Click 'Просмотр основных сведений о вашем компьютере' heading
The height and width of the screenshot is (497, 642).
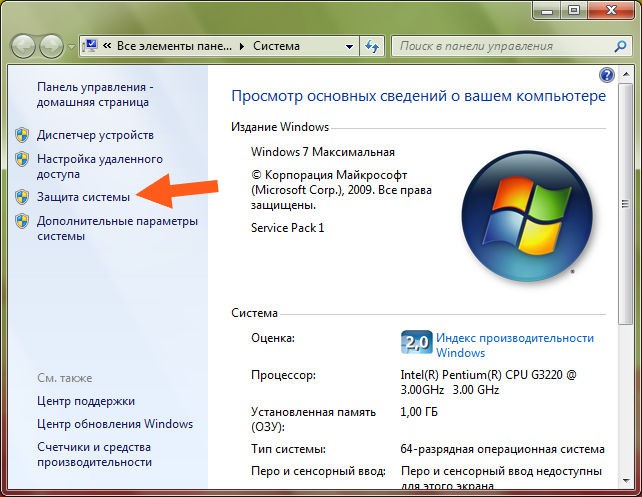point(418,97)
